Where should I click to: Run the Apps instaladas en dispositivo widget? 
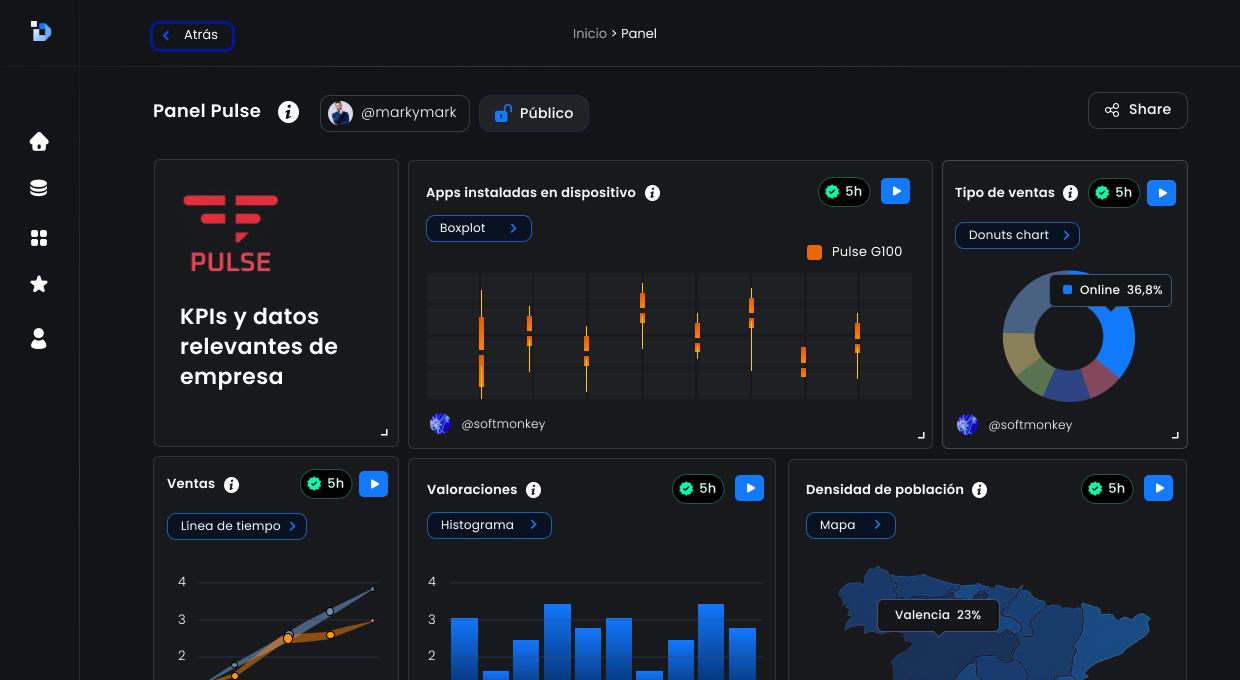pyautogui.click(x=895, y=191)
